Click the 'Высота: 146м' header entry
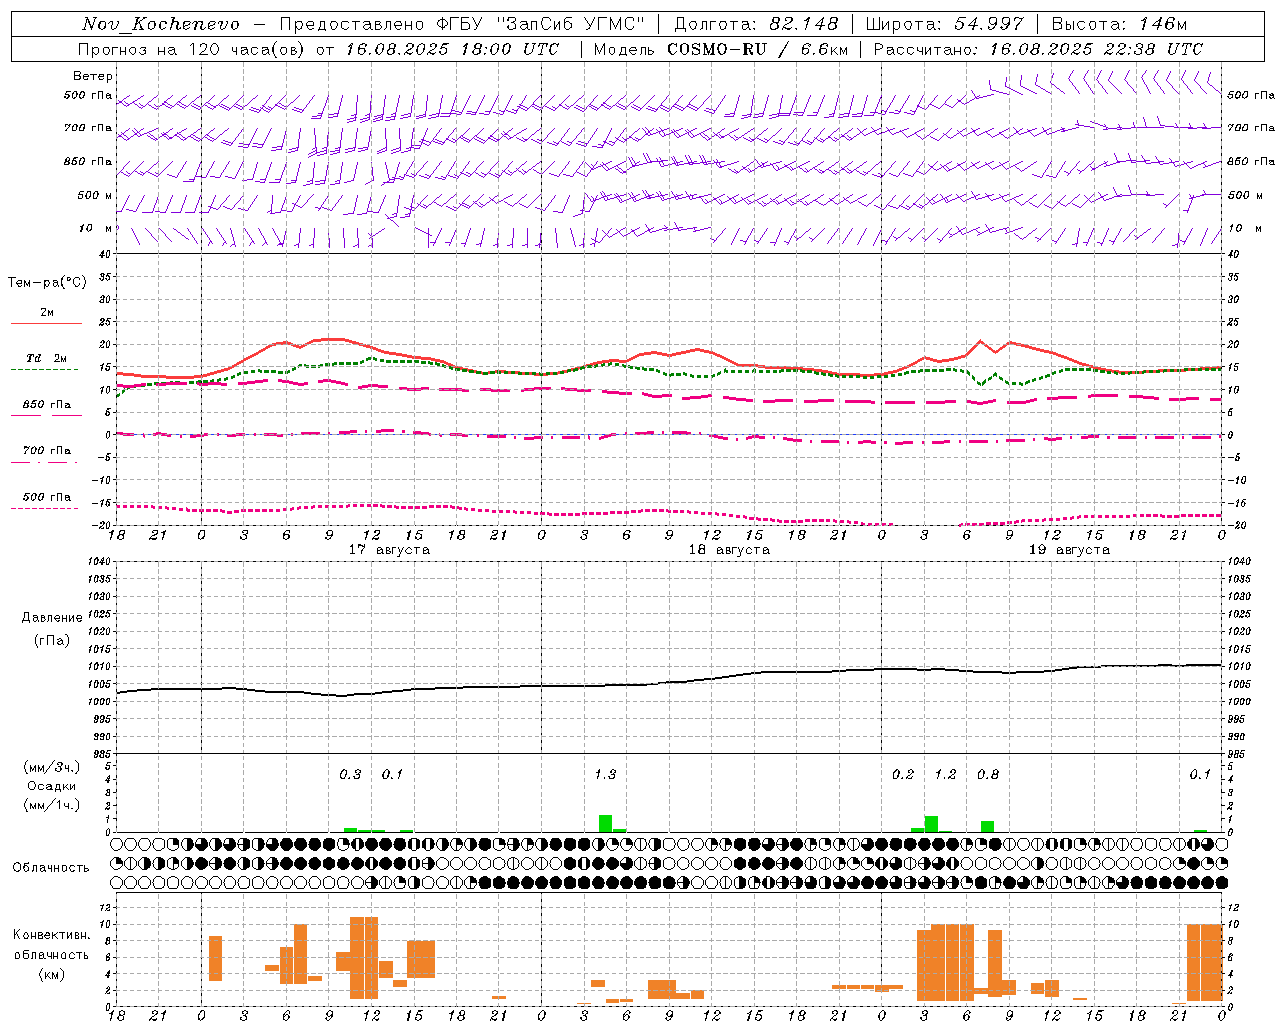1280x1024 pixels. [1119, 24]
